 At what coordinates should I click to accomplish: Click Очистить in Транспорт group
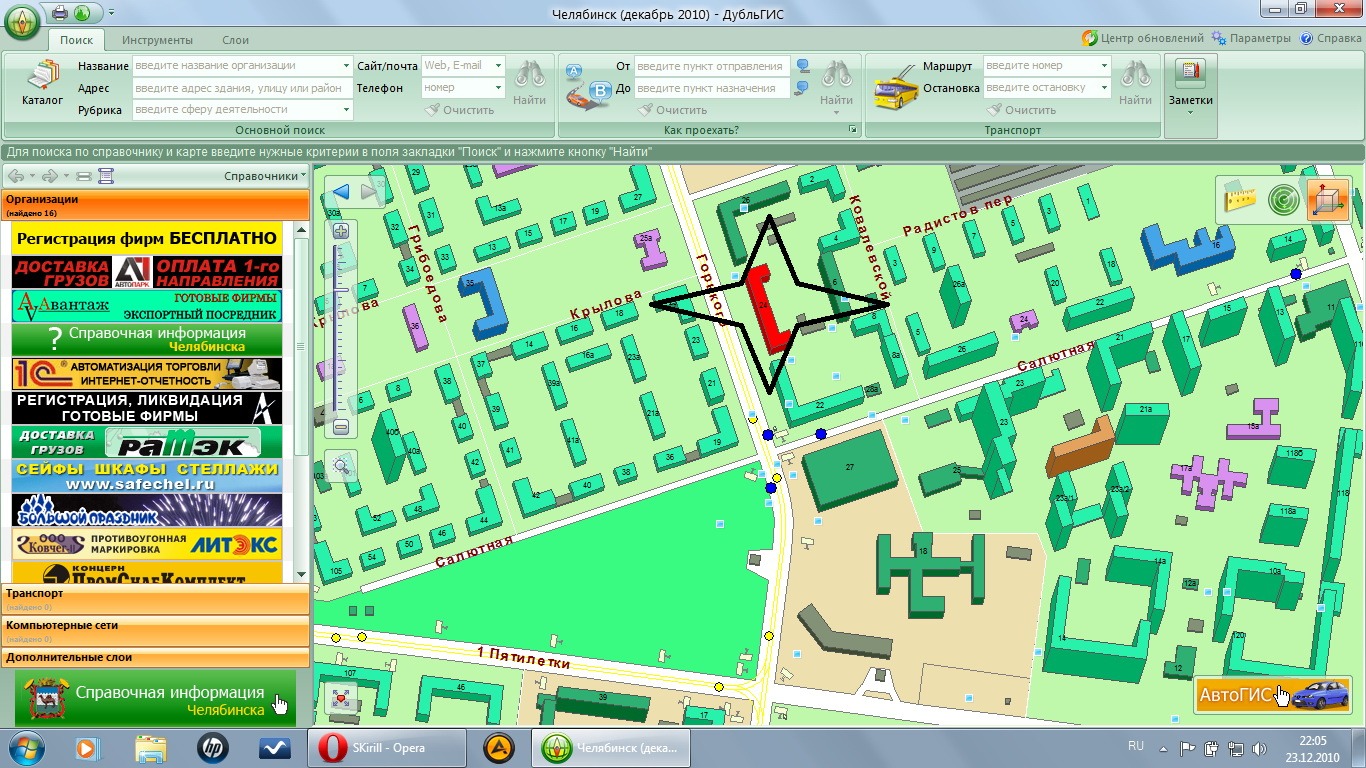(x=1021, y=110)
